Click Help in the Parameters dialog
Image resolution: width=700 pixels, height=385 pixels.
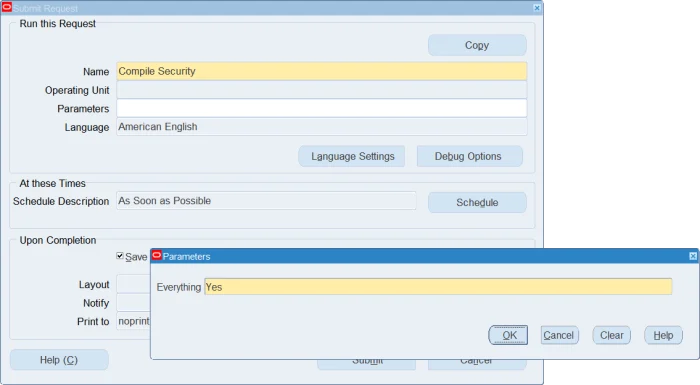663,335
